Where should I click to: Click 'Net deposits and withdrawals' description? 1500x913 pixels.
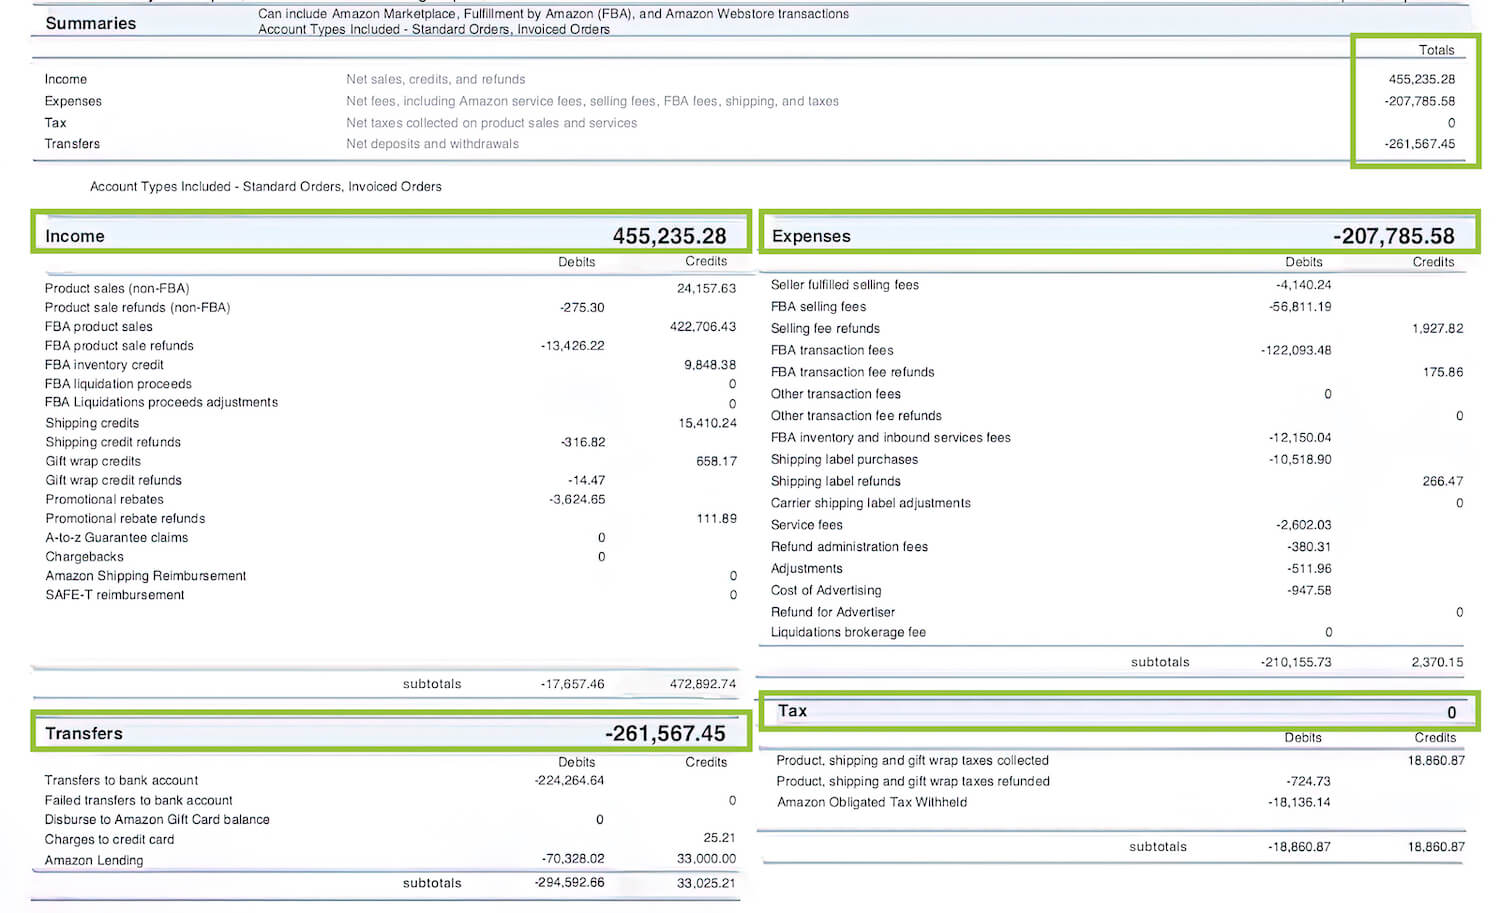(x=433, y=144)
